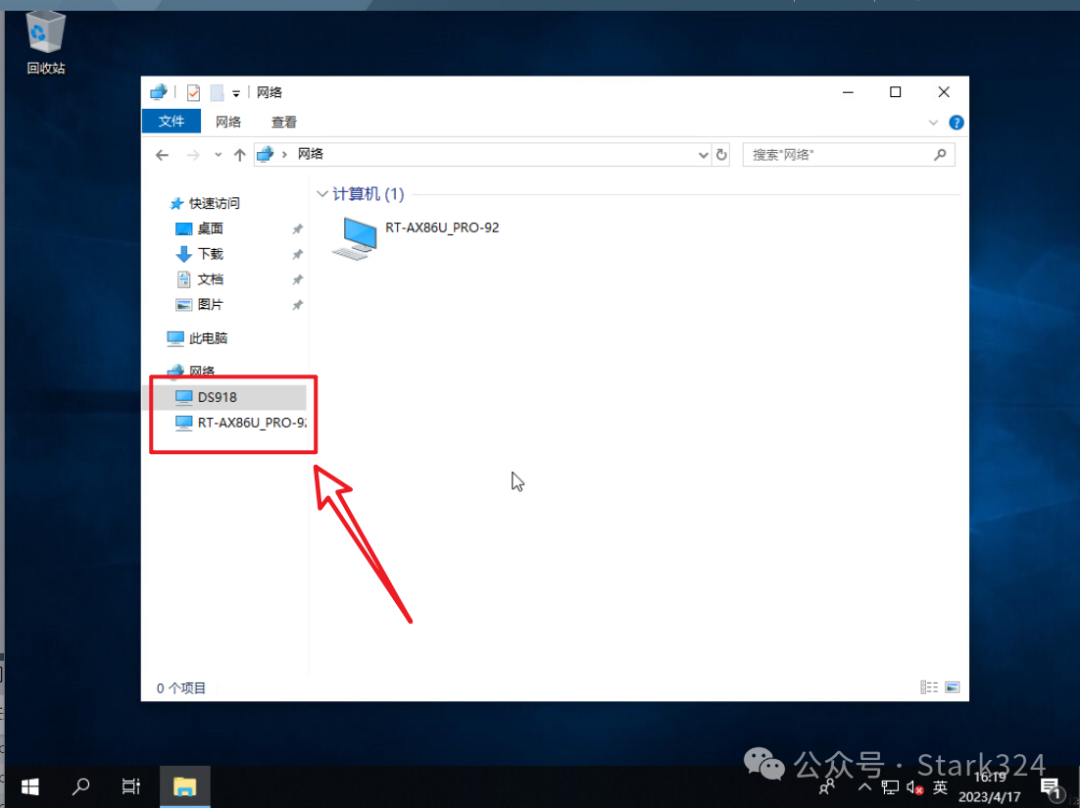Image resolution: width=1080 pixels, height=808 pixels.
Task: Click the pin icon next to 桌面
Action: point(298,229)
